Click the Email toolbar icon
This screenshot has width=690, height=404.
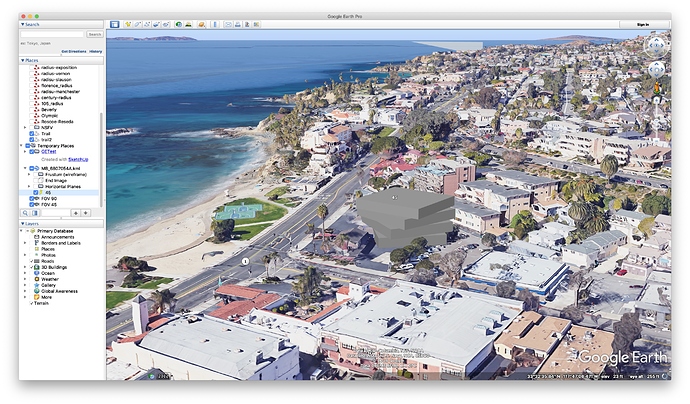click(228, 24)
